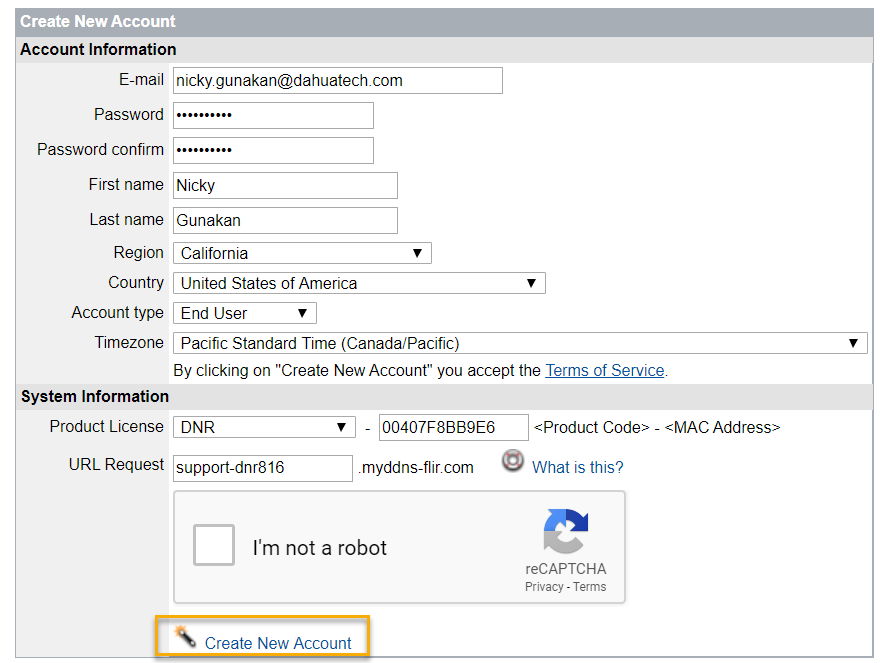
Task: Open the Product License DNR dropdown
Action: pyautogui.click(x=264, y=427)
